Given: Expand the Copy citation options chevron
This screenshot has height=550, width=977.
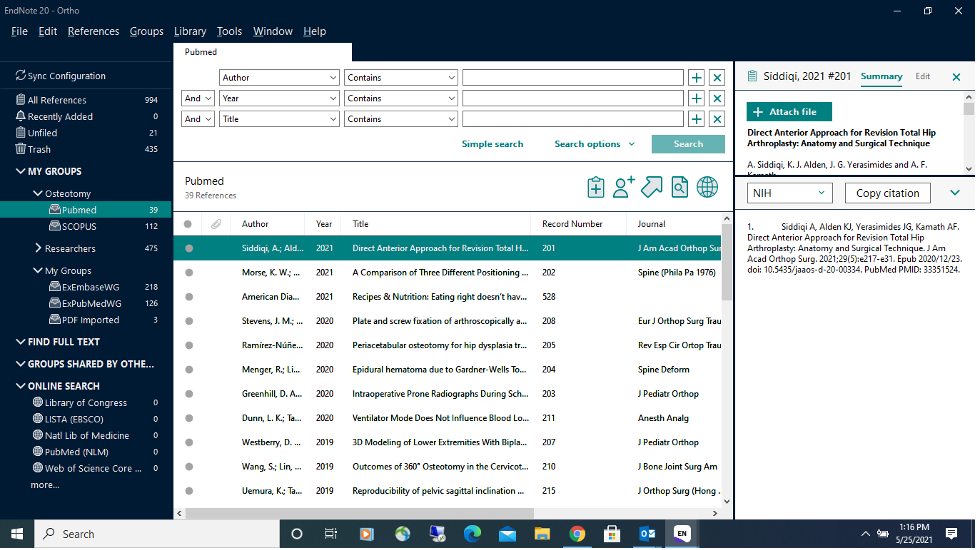Looking at the screenshot, I should tap(955, 193).
